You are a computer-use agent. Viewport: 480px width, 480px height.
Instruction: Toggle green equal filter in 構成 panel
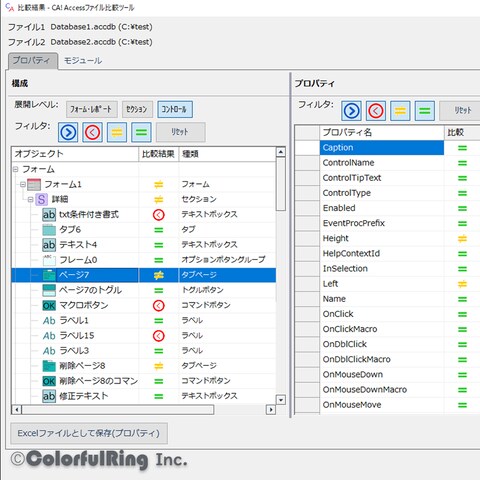tap(141, 132)
